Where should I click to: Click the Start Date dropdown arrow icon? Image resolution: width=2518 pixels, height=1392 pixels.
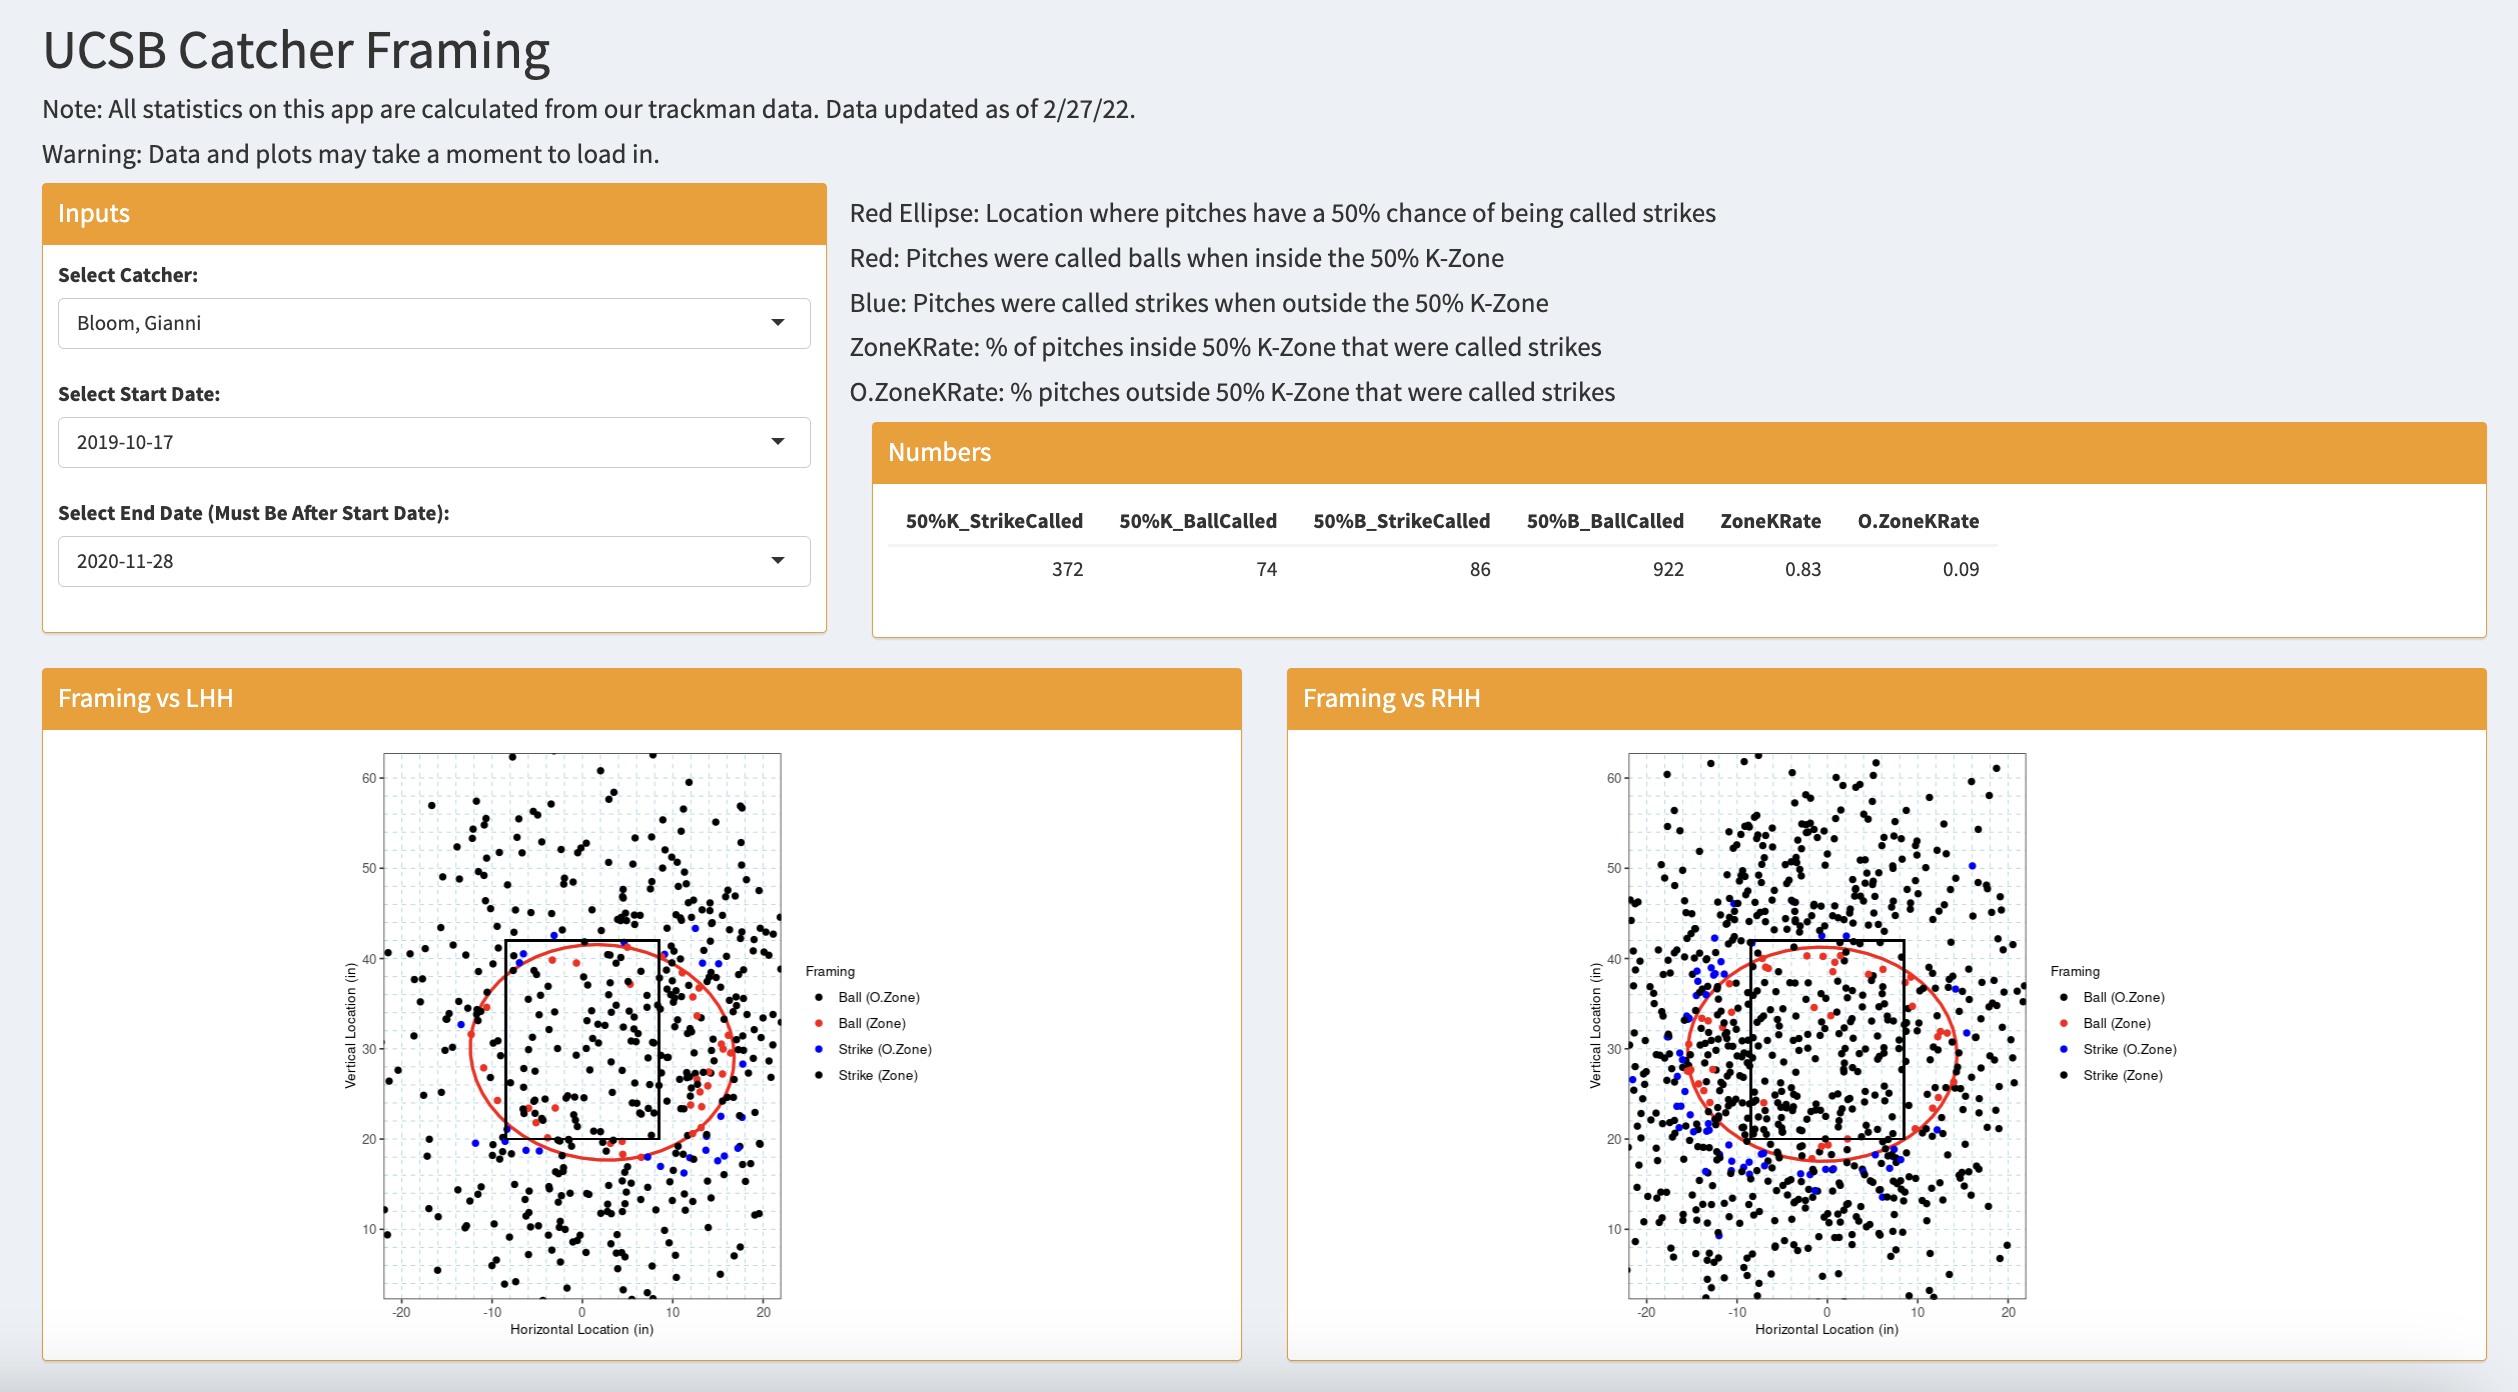tap(777, 442)
